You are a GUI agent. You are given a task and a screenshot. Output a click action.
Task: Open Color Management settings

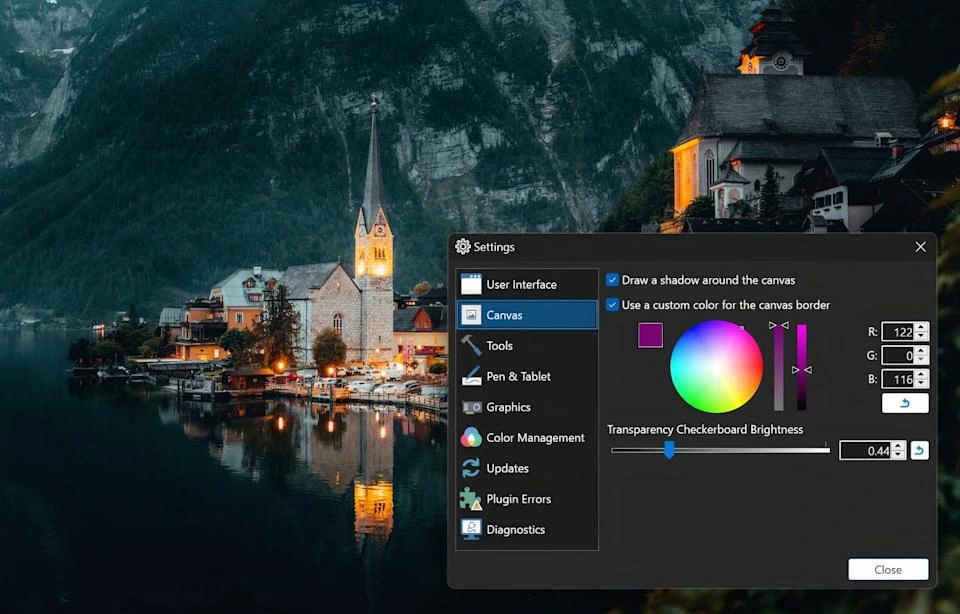pos(527,437)
